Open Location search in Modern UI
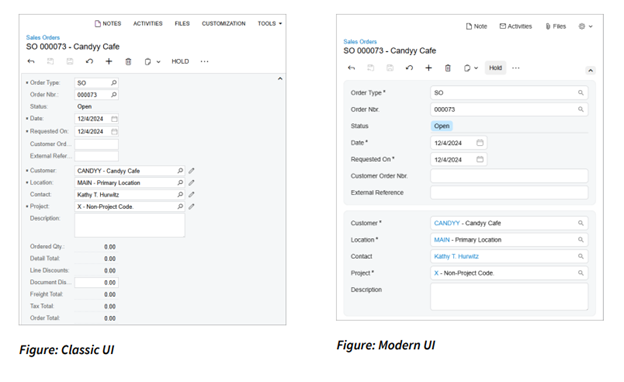This screenshot has height=382, width=624. tap(581, 240)
